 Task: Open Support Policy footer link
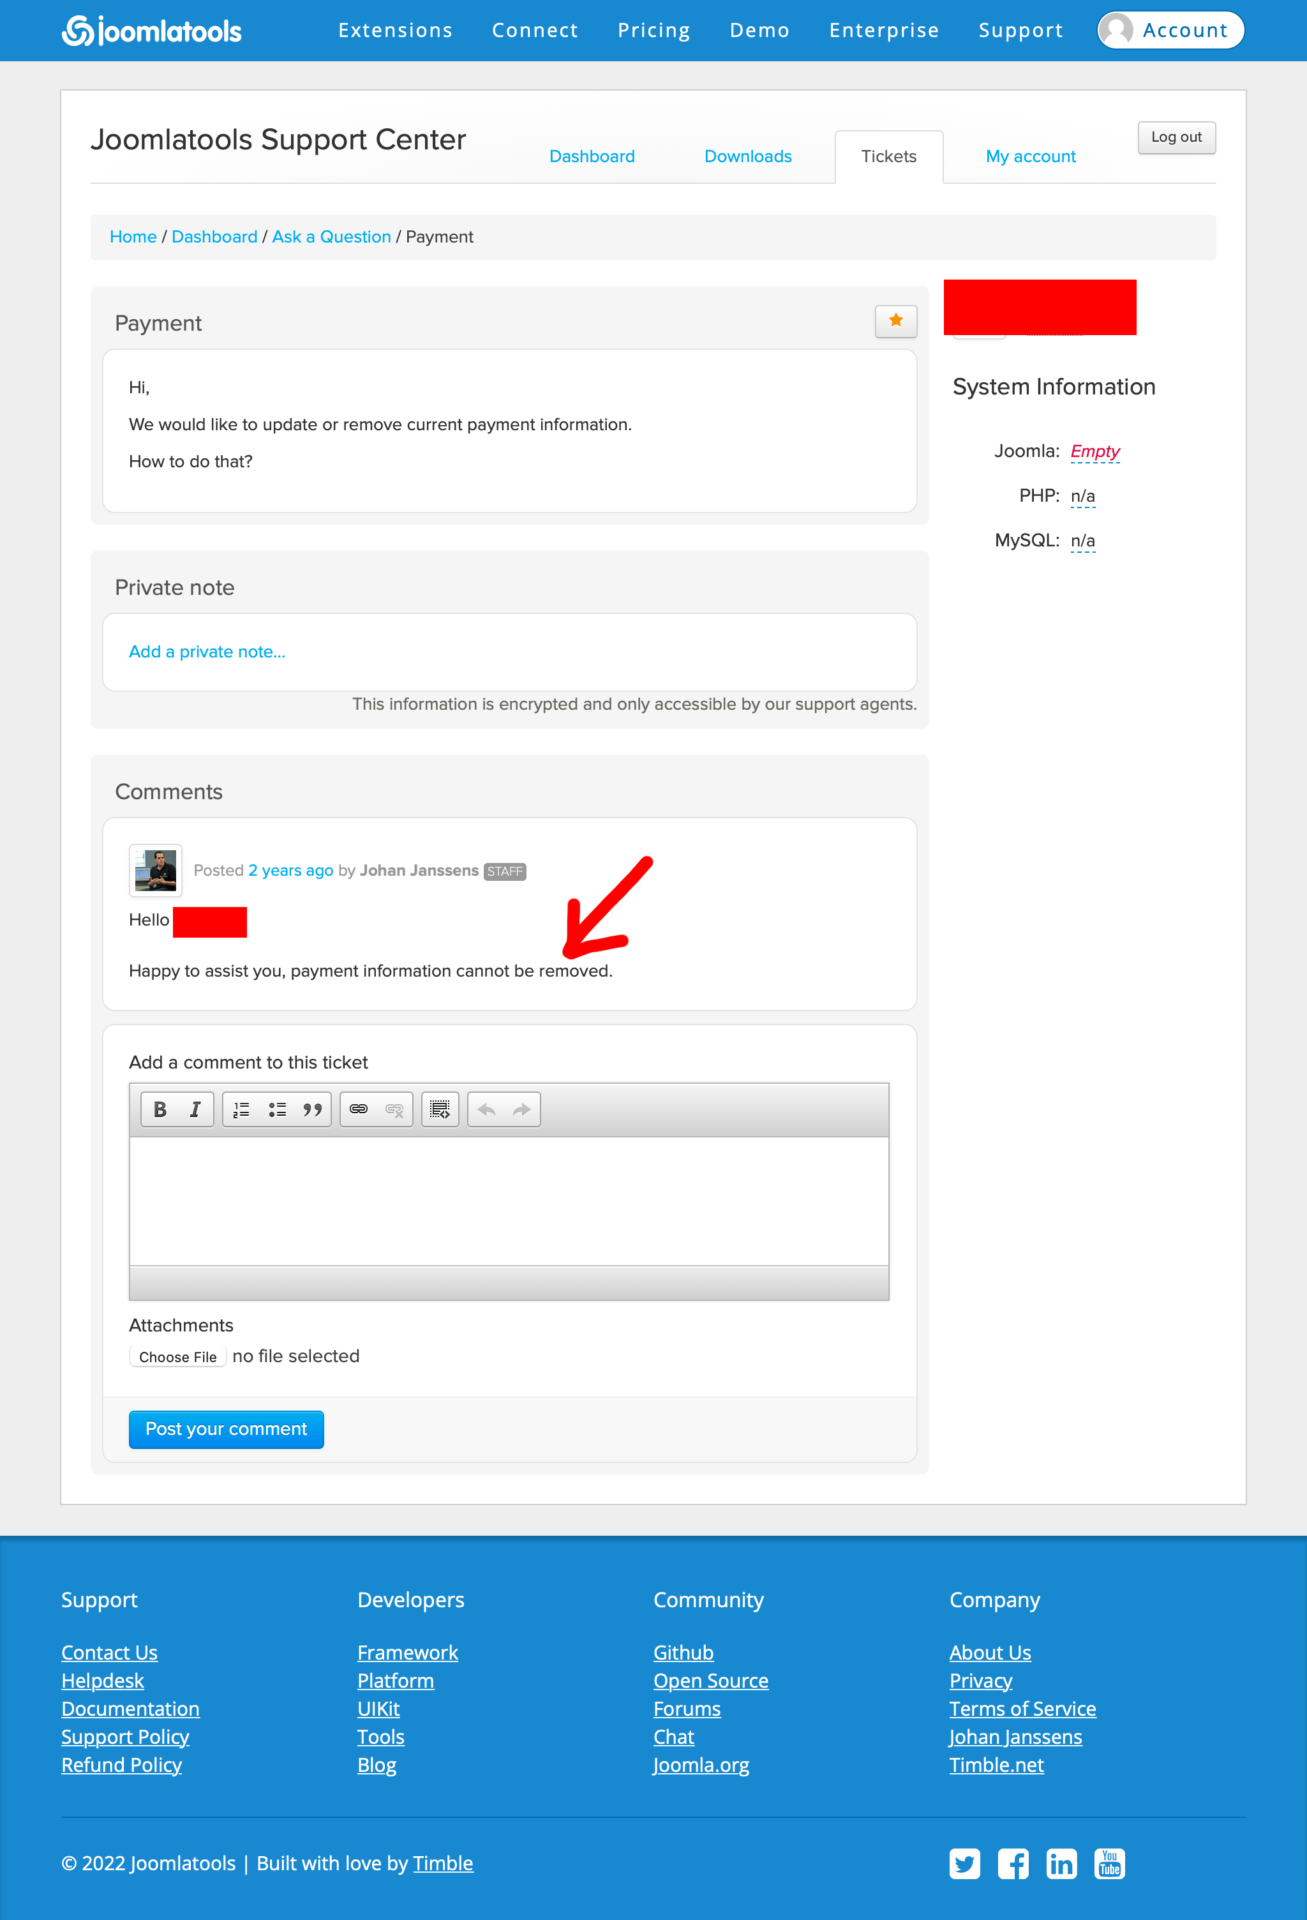[126, 1737]
